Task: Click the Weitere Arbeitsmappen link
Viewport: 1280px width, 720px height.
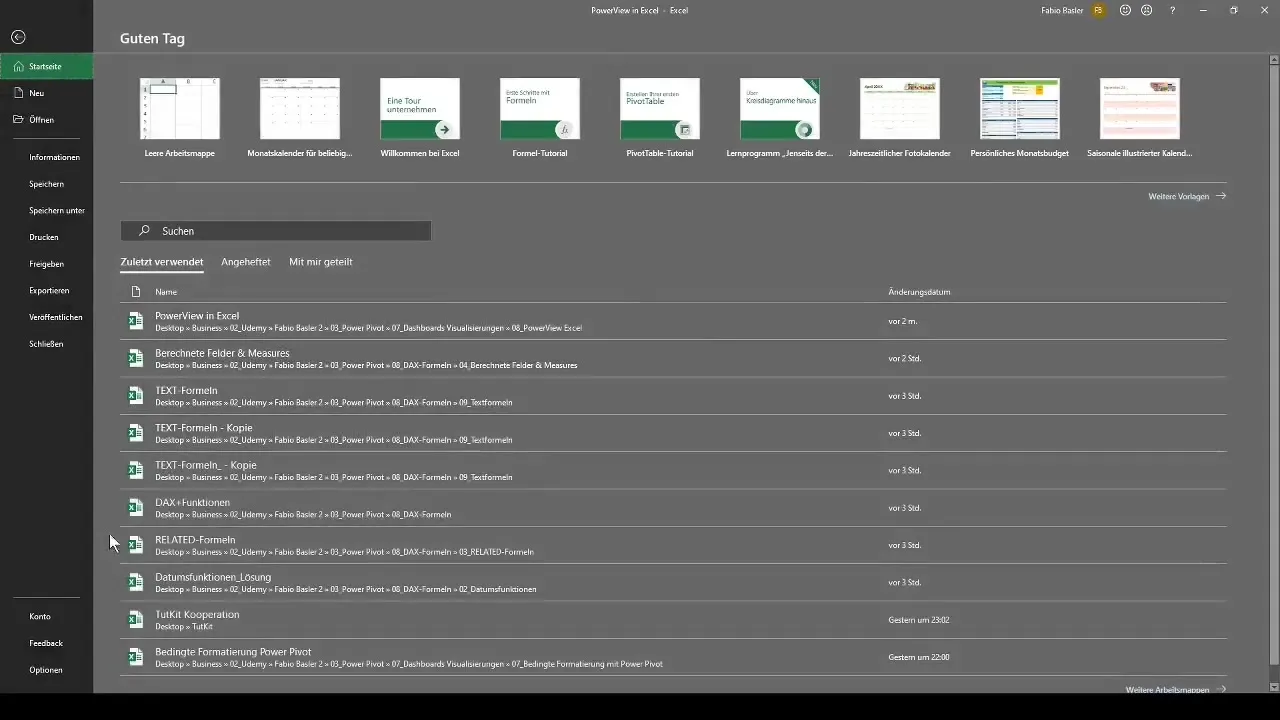Action: (1175, 689)
